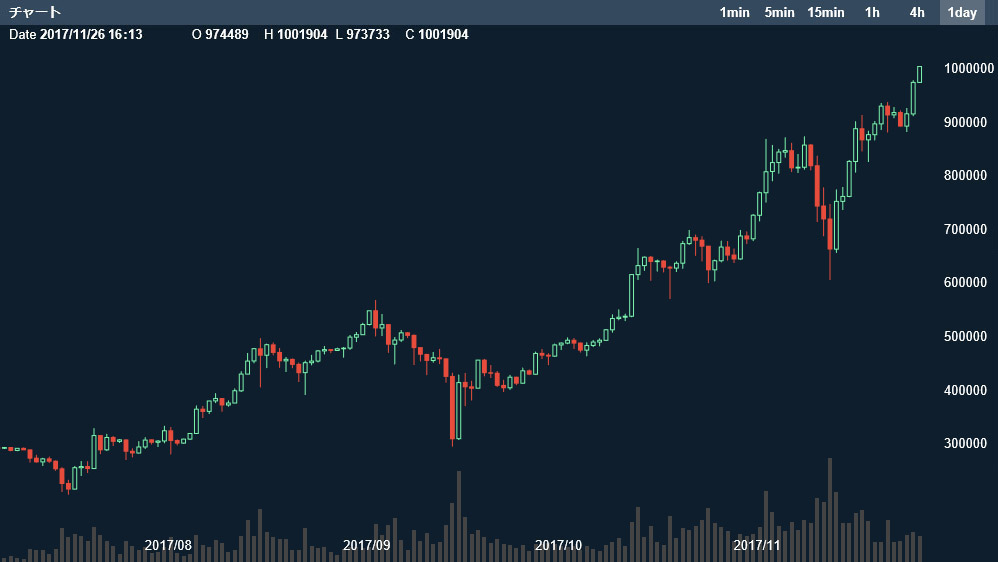The image size is (998, 562).
Task: Click the high price value H 1001904
Action: pyautogui.click(x=295, y=34)
